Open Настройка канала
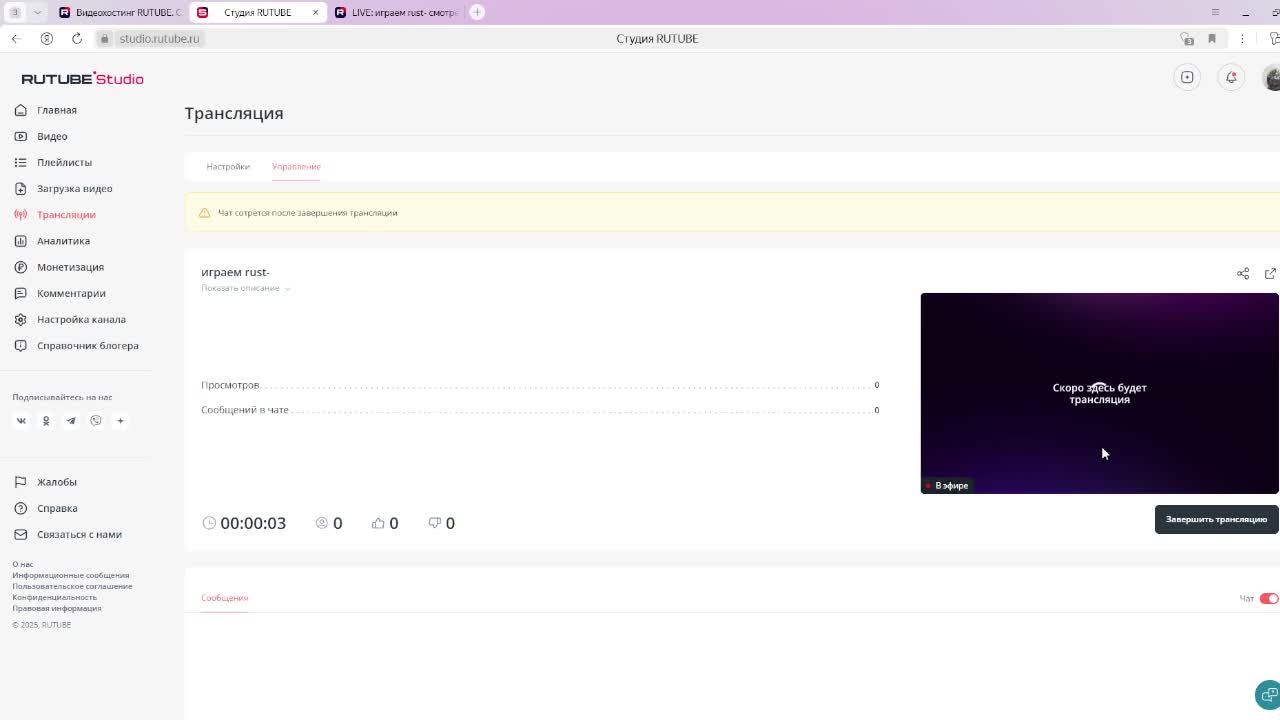The image size is (1280, 720). 81,319
